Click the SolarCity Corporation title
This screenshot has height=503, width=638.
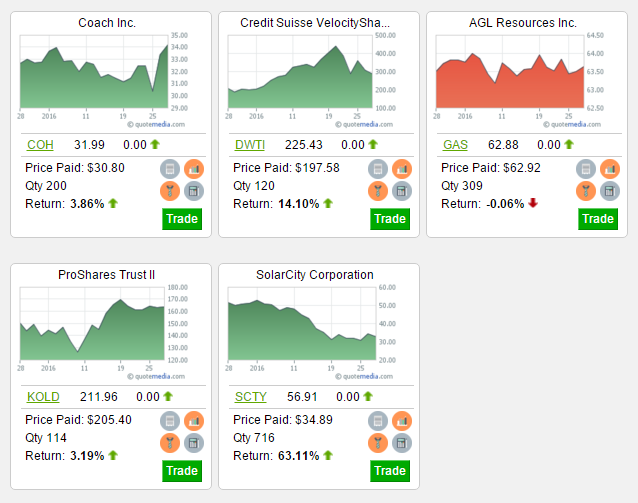(315, 275)
